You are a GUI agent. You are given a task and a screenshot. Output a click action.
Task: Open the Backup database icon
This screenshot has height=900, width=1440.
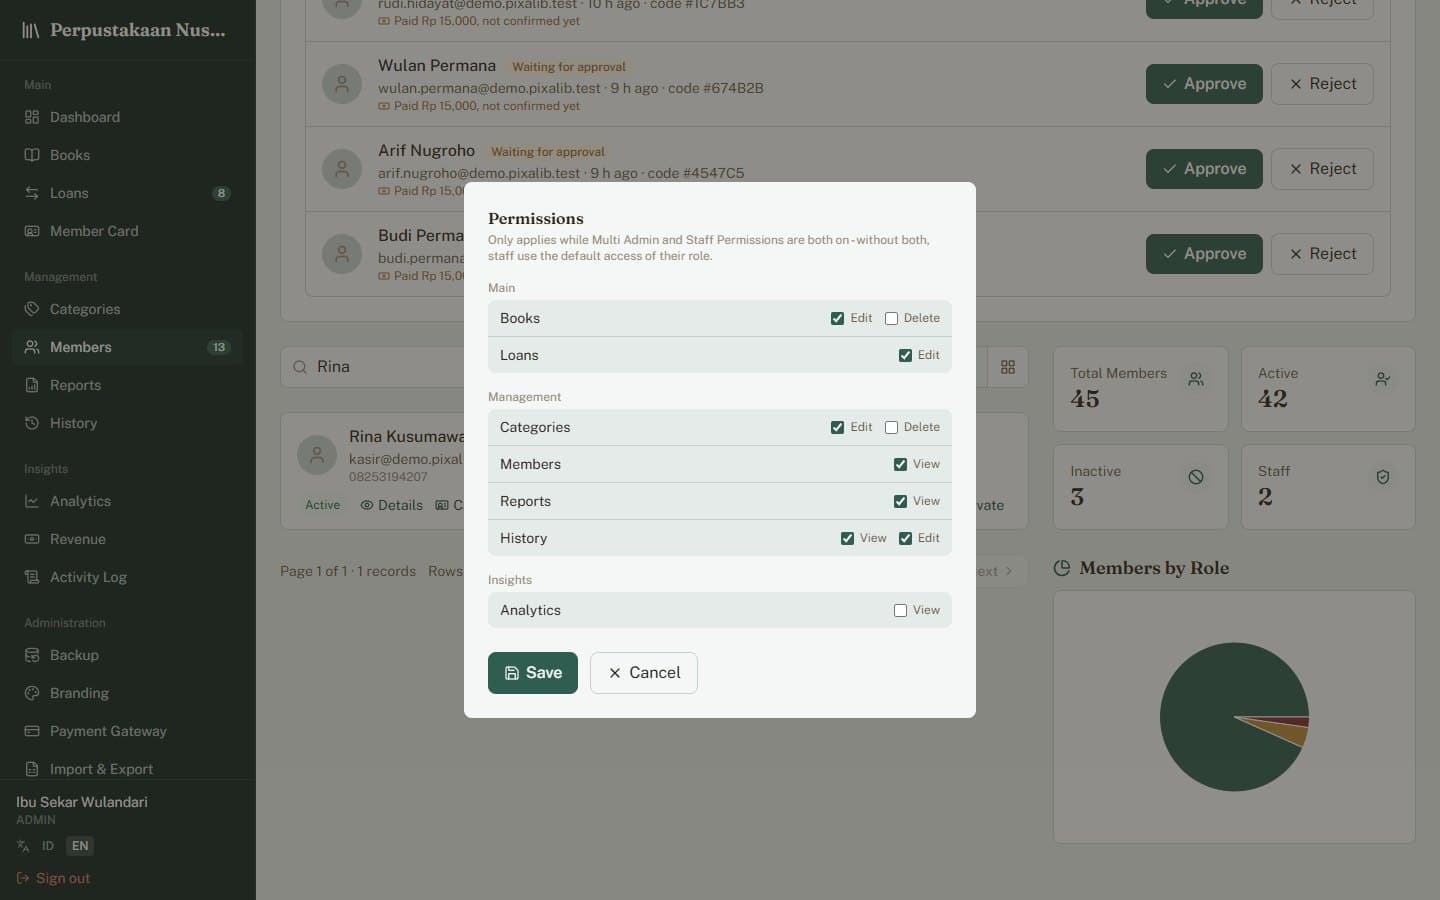(x=32, y=655)
